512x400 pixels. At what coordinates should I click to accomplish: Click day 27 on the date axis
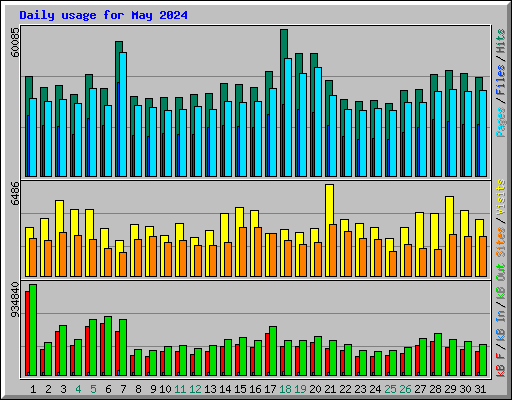point(420,389)
